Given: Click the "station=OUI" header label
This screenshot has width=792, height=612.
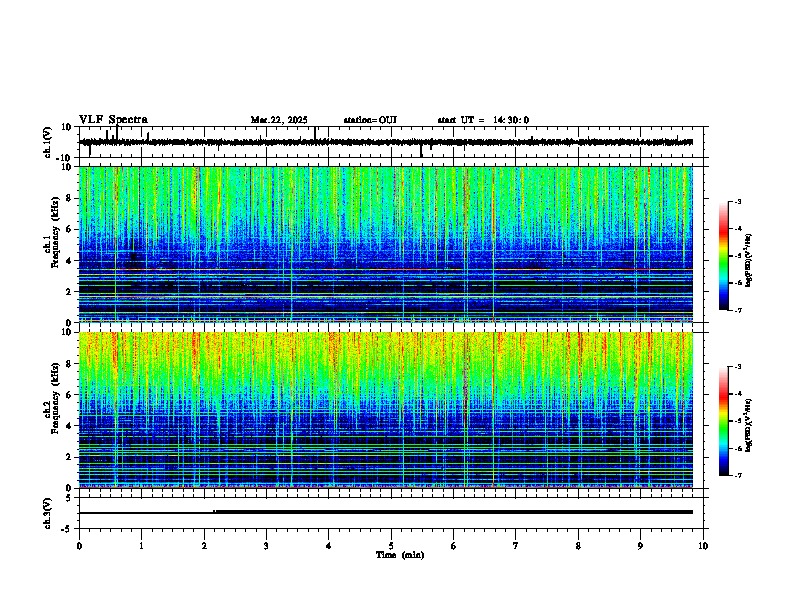Looking at the screenshot, I should coord(370,120).
